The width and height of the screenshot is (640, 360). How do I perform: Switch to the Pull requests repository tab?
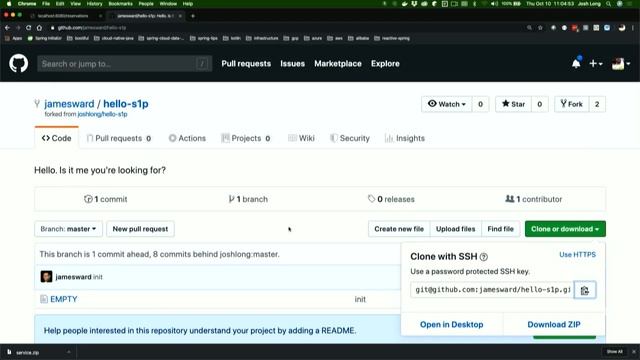119,138
